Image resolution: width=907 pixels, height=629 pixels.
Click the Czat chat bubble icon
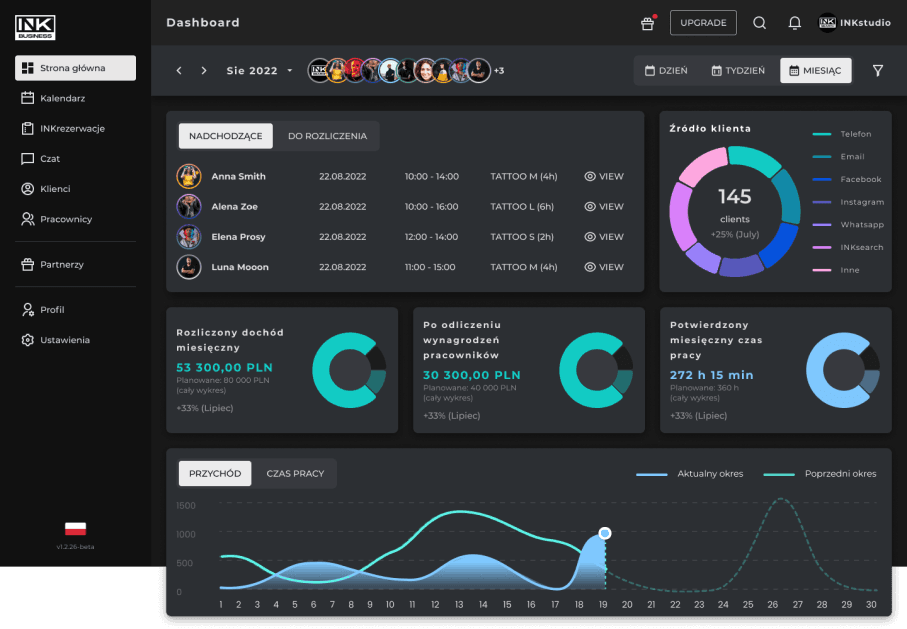click(27, 159)
